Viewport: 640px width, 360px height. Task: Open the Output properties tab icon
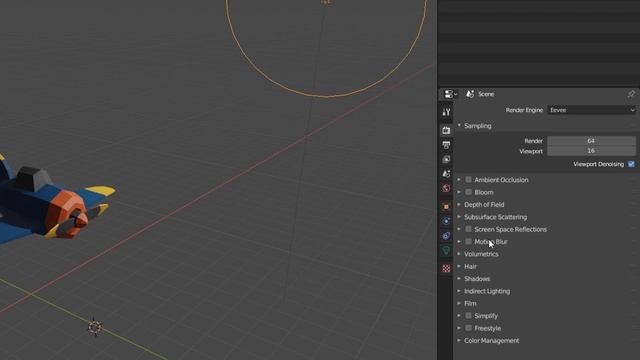click(x=446, y=144)
